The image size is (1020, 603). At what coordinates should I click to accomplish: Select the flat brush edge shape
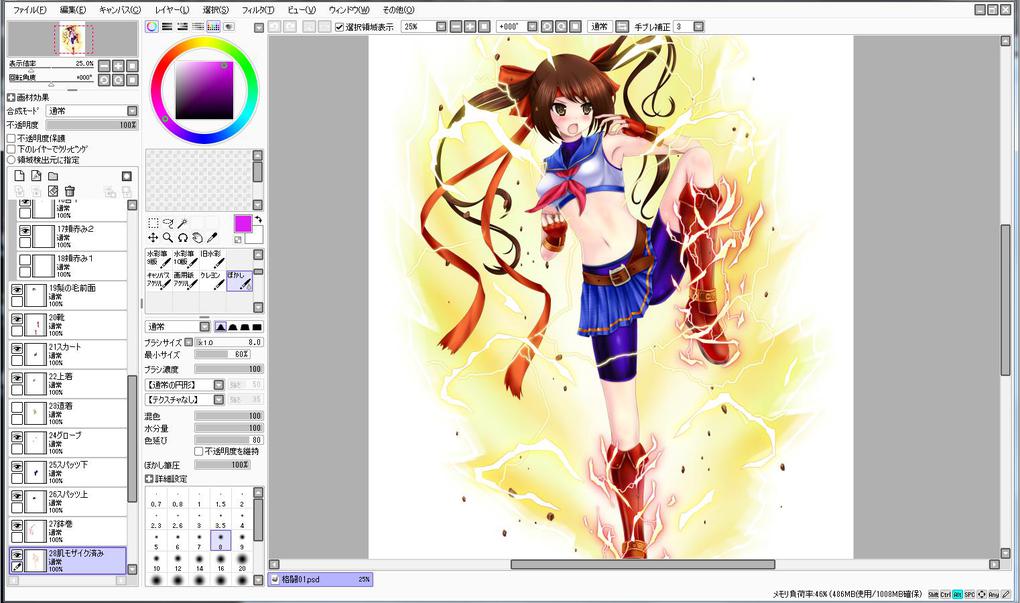click(x=257, y=327)
